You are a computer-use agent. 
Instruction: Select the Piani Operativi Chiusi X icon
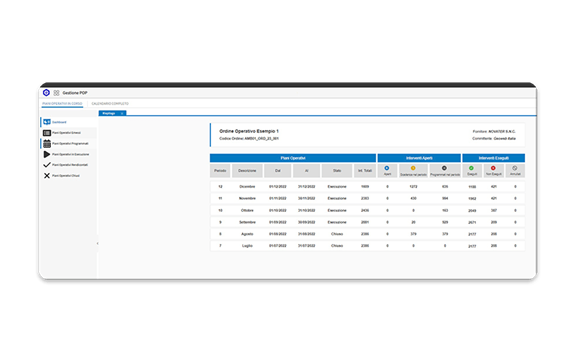[47, 176]
